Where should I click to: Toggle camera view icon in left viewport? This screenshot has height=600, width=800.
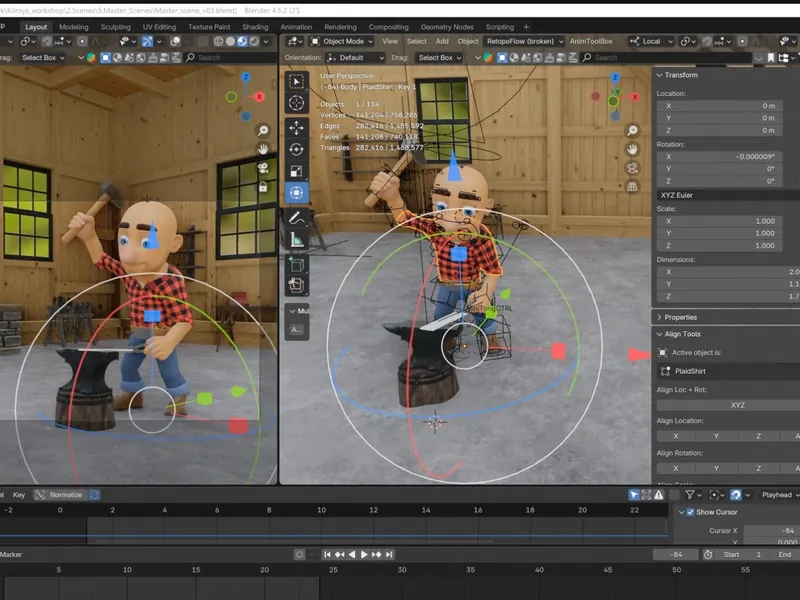click(x=263, y=168)
